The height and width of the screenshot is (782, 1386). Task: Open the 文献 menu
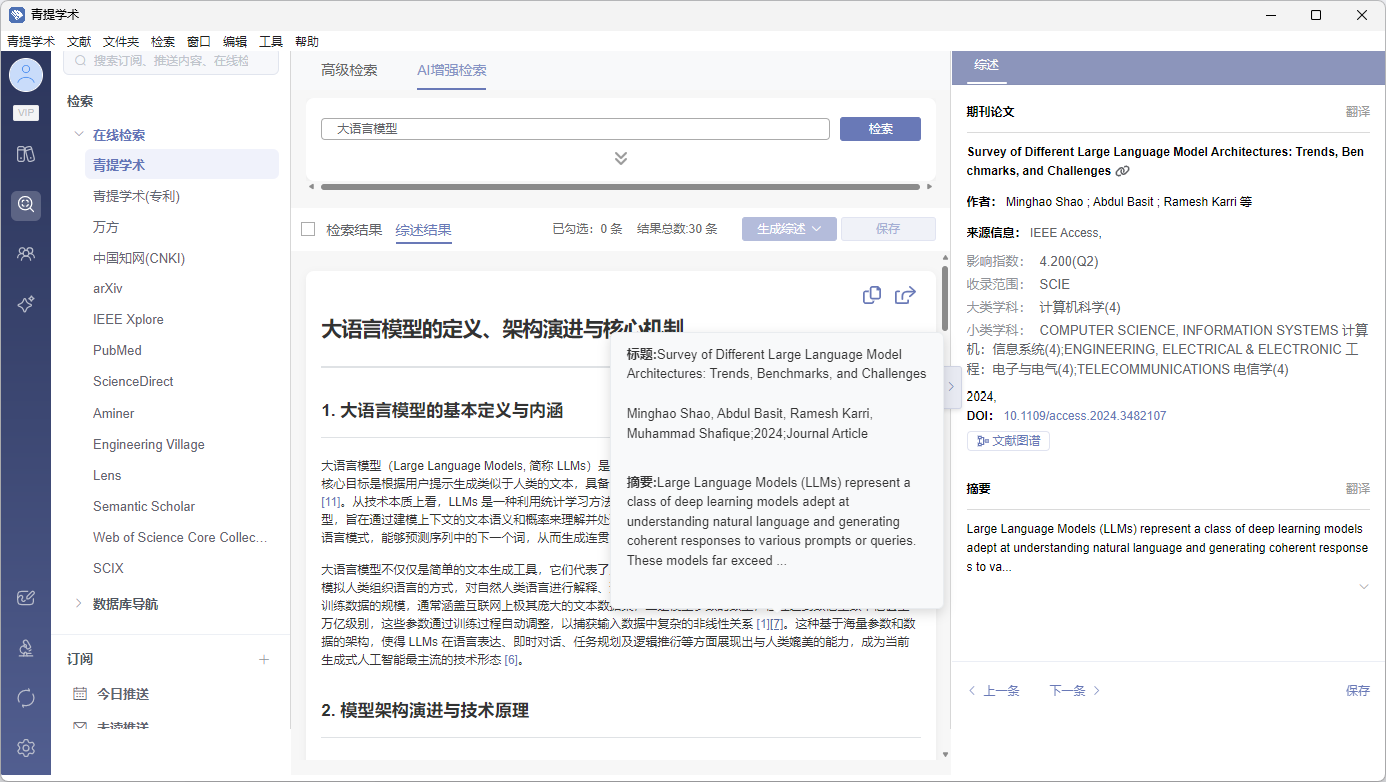point(79,42)
